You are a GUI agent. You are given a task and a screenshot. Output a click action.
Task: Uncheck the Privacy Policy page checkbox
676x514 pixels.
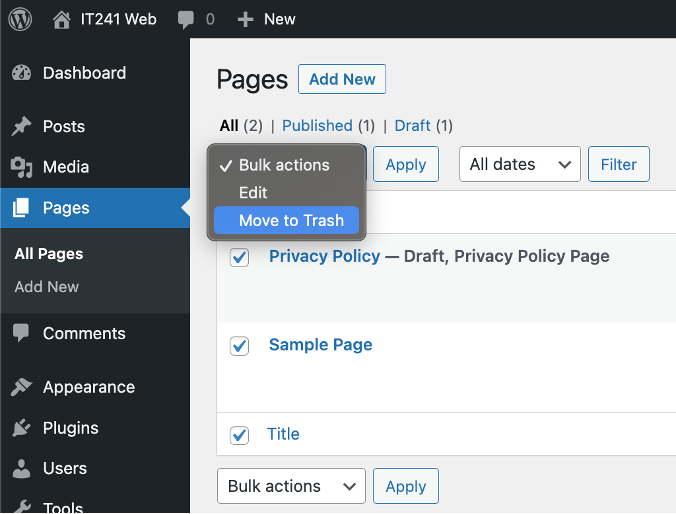[239, 257]
